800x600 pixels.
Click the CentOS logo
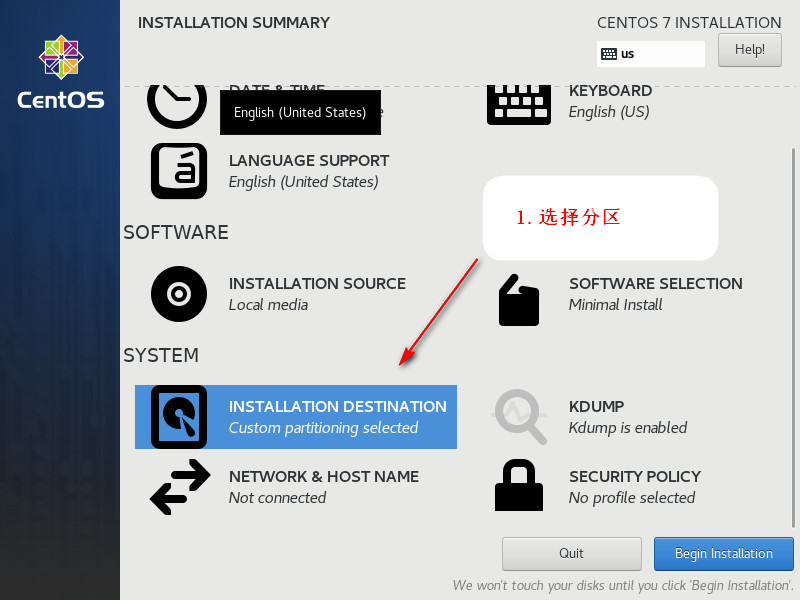pos(61,72)
